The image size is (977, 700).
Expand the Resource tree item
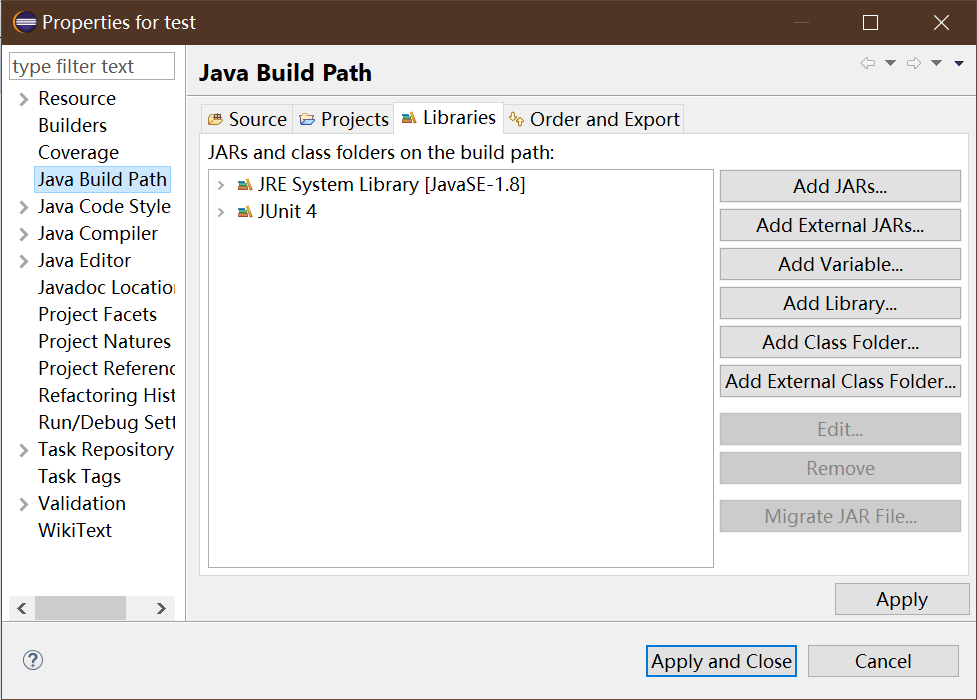(x=24, y=99)
